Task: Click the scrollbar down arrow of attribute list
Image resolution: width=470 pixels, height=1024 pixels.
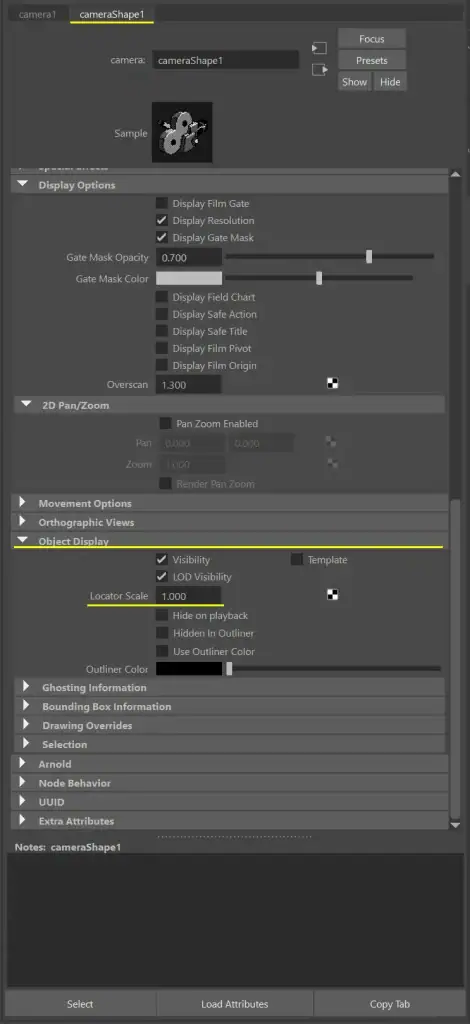Action: [x=455, y=825]
